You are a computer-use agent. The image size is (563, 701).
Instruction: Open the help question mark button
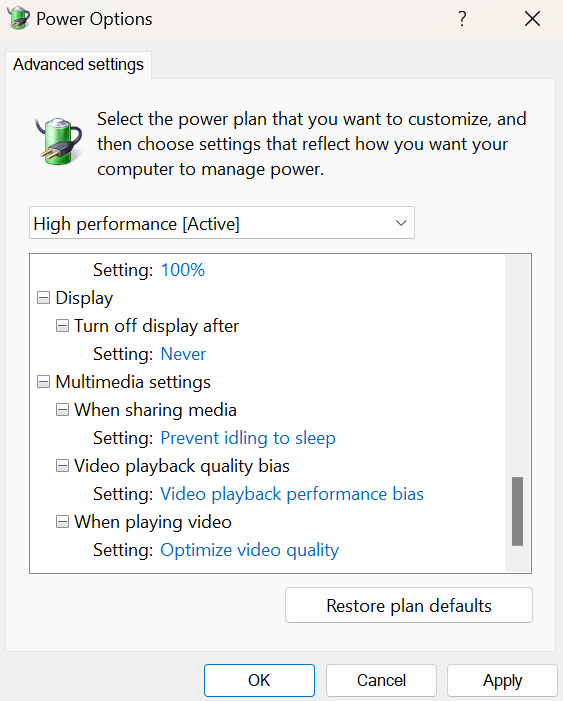pyautogui.click(x=462, y=19)
